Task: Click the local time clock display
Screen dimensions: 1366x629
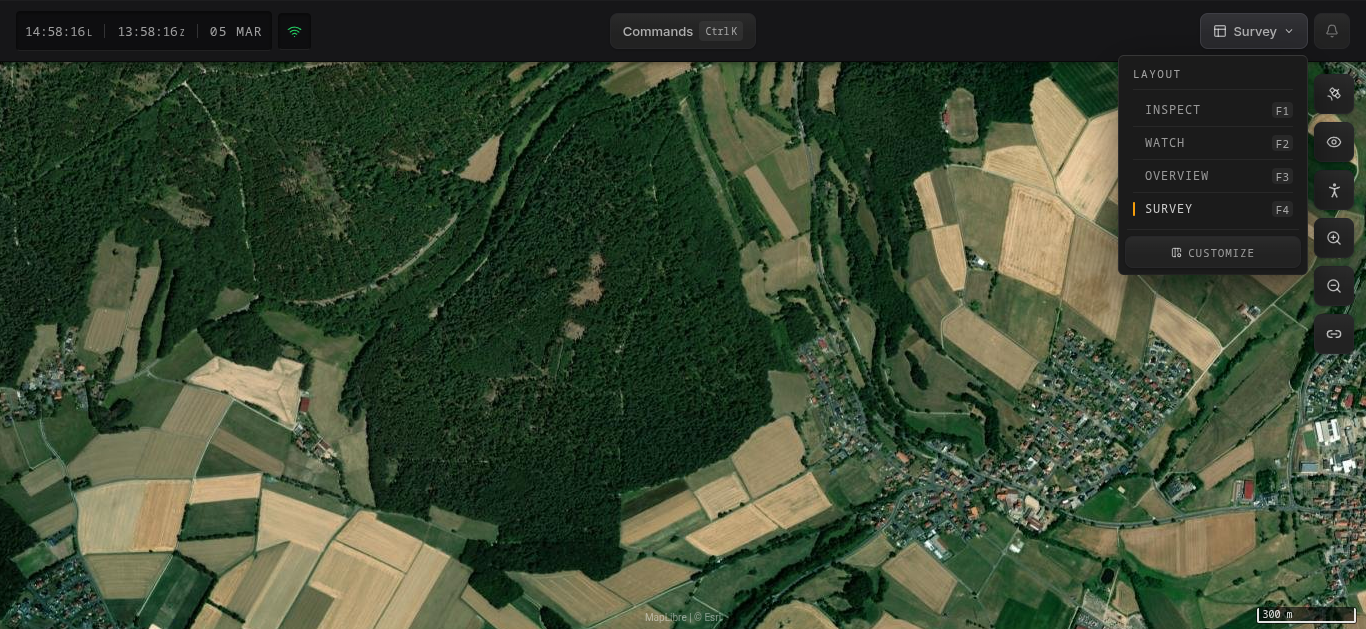Action: 58,31
